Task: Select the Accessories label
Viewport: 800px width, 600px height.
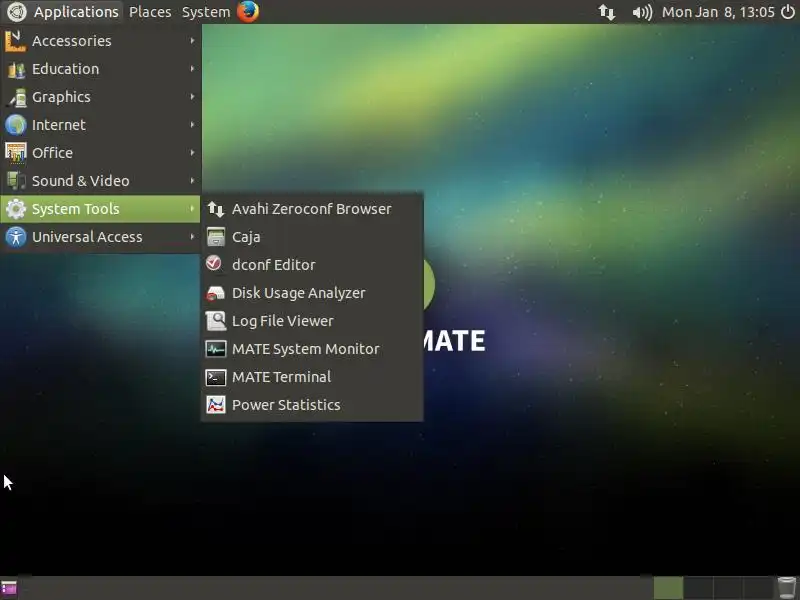Action: pyautogui.click(x=71, y=41)
